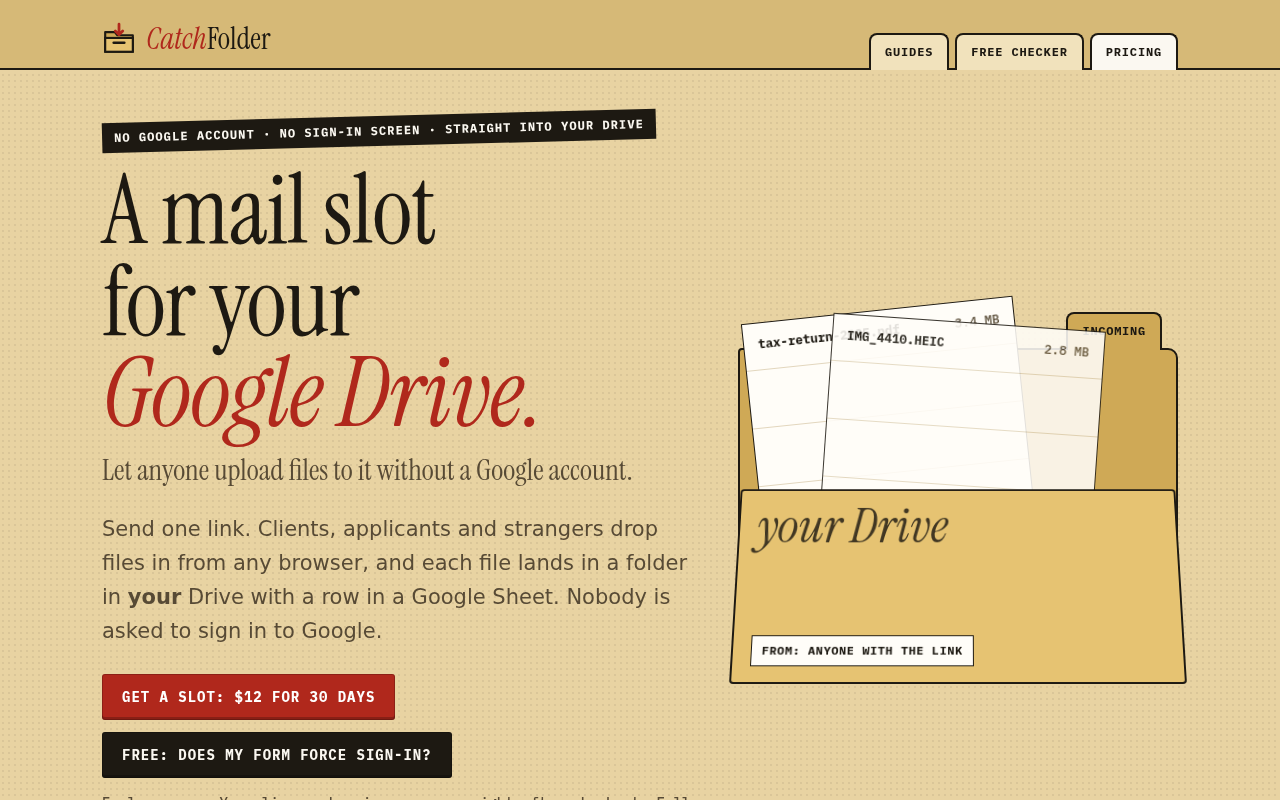Click Get a slot: $12 for 30 days
1280x800 pixels.
coord(248,697)
